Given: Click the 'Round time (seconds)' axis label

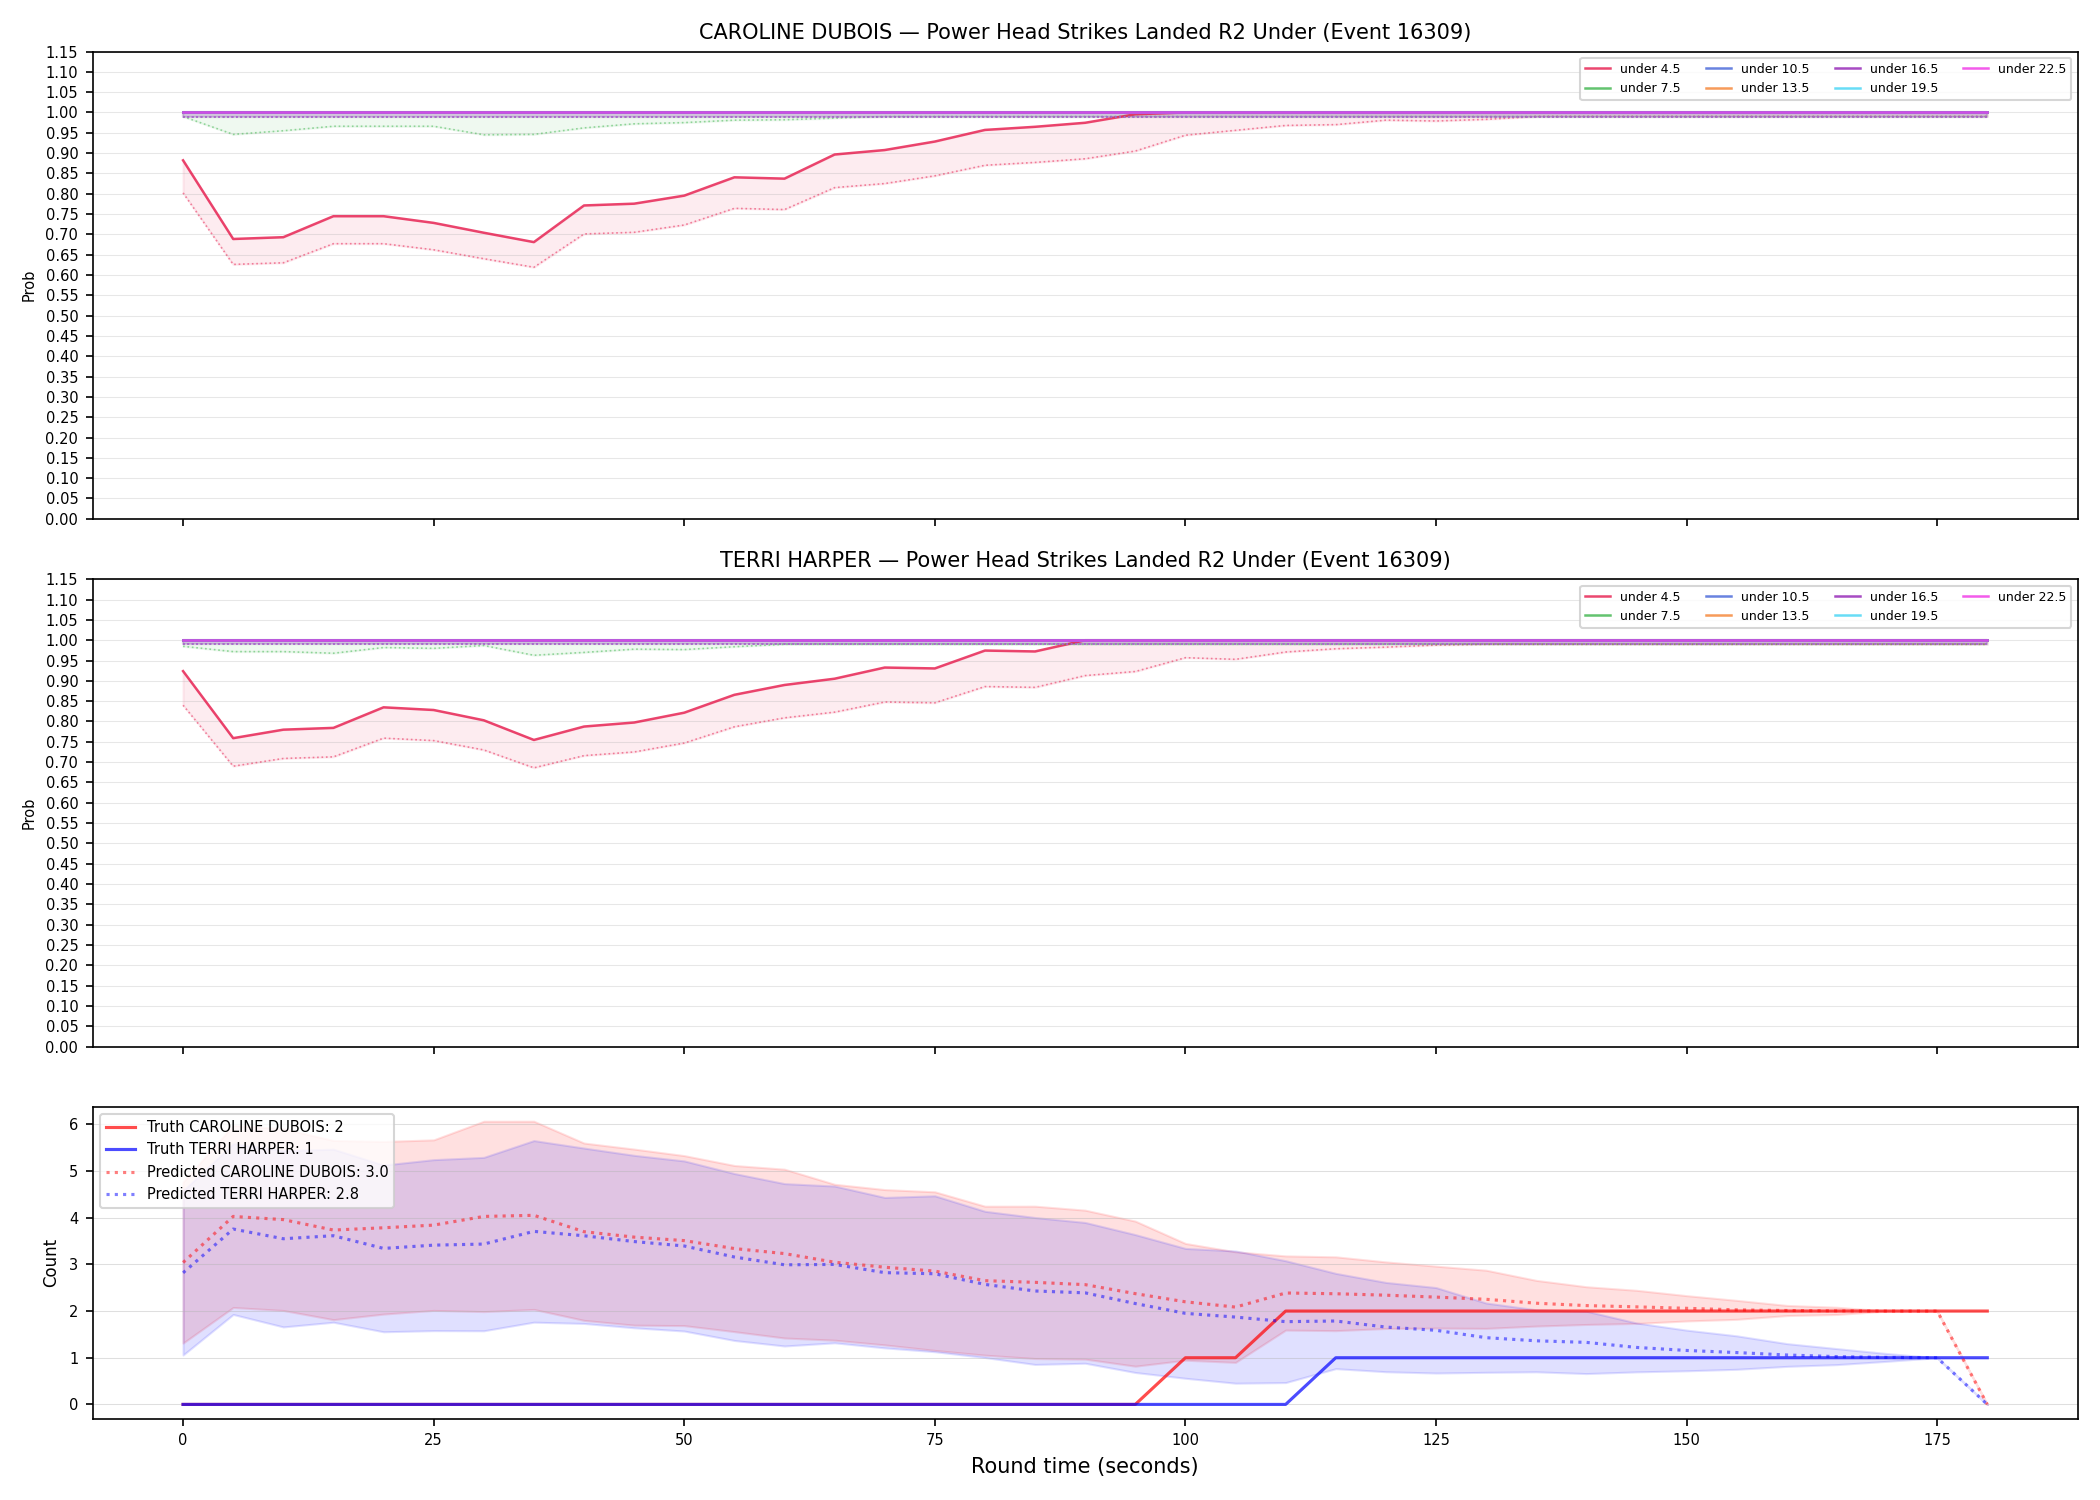Looking at the screenshot, I should [1084, 1466].
